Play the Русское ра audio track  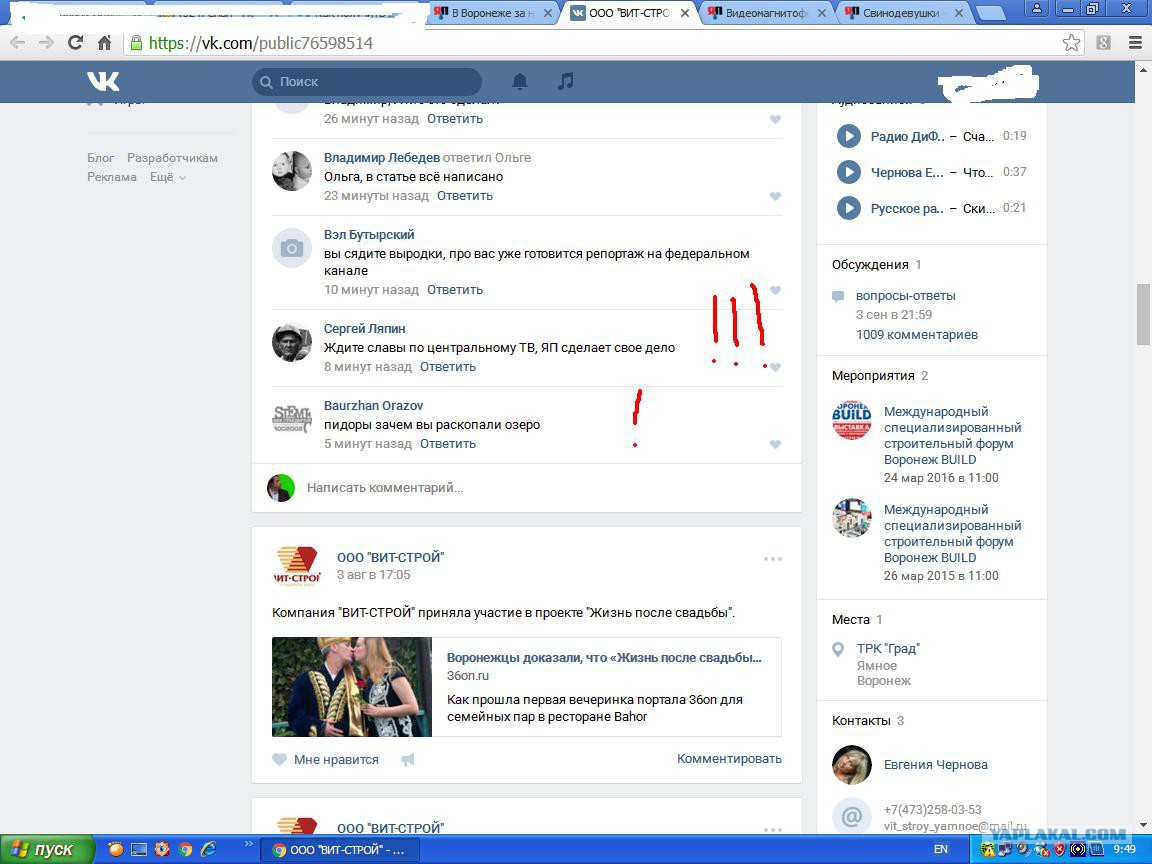pos(849,208)
